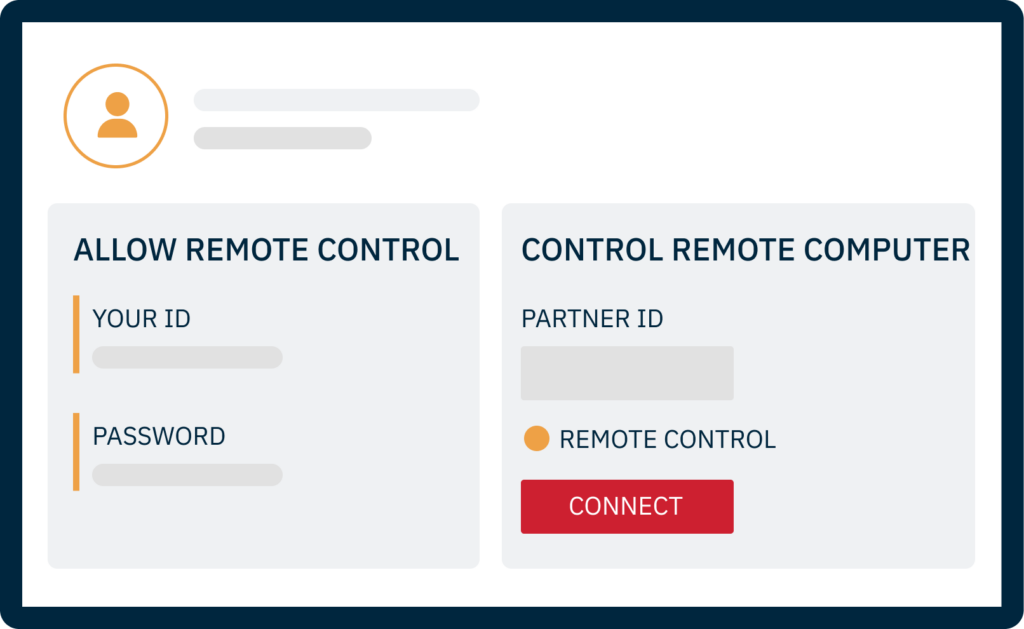Click the Control Remote Computer heading
This screenshot has height=629, width=1024.
click(x=745, y=250)
